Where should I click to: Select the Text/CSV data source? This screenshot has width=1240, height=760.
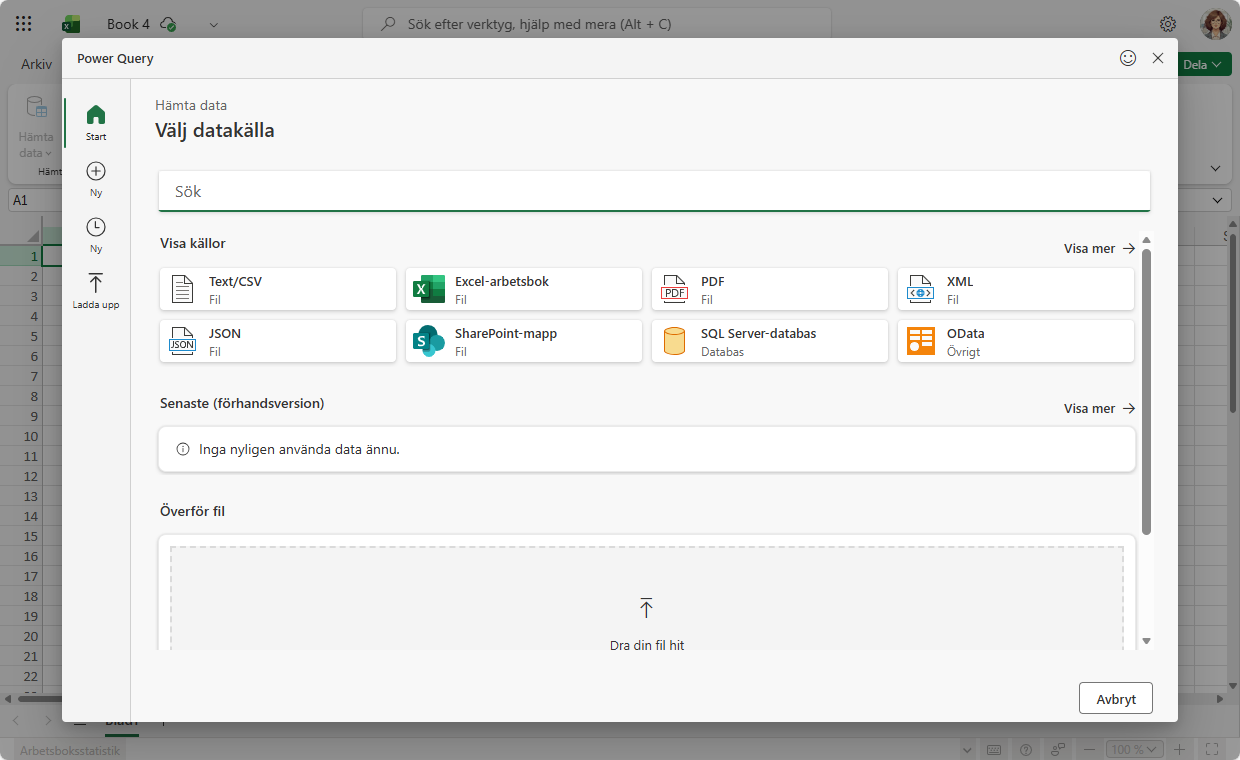click(277, 290)
